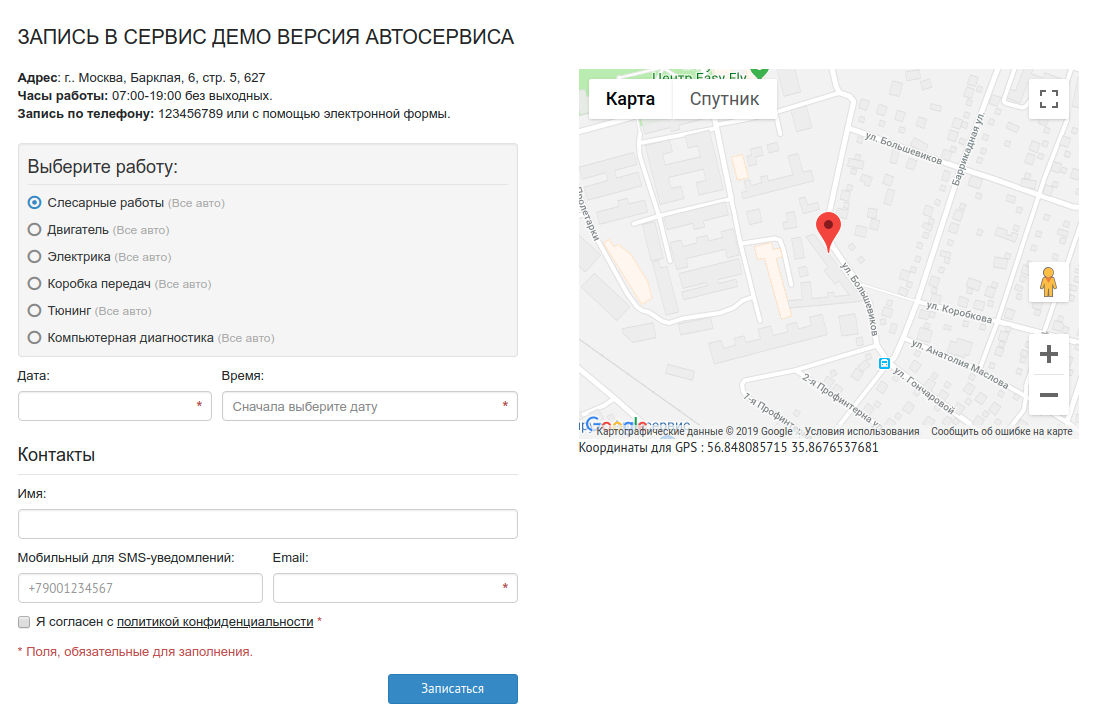Zoom in on the map
This screenshot has height=713, width=1102.
[1048, 354]
